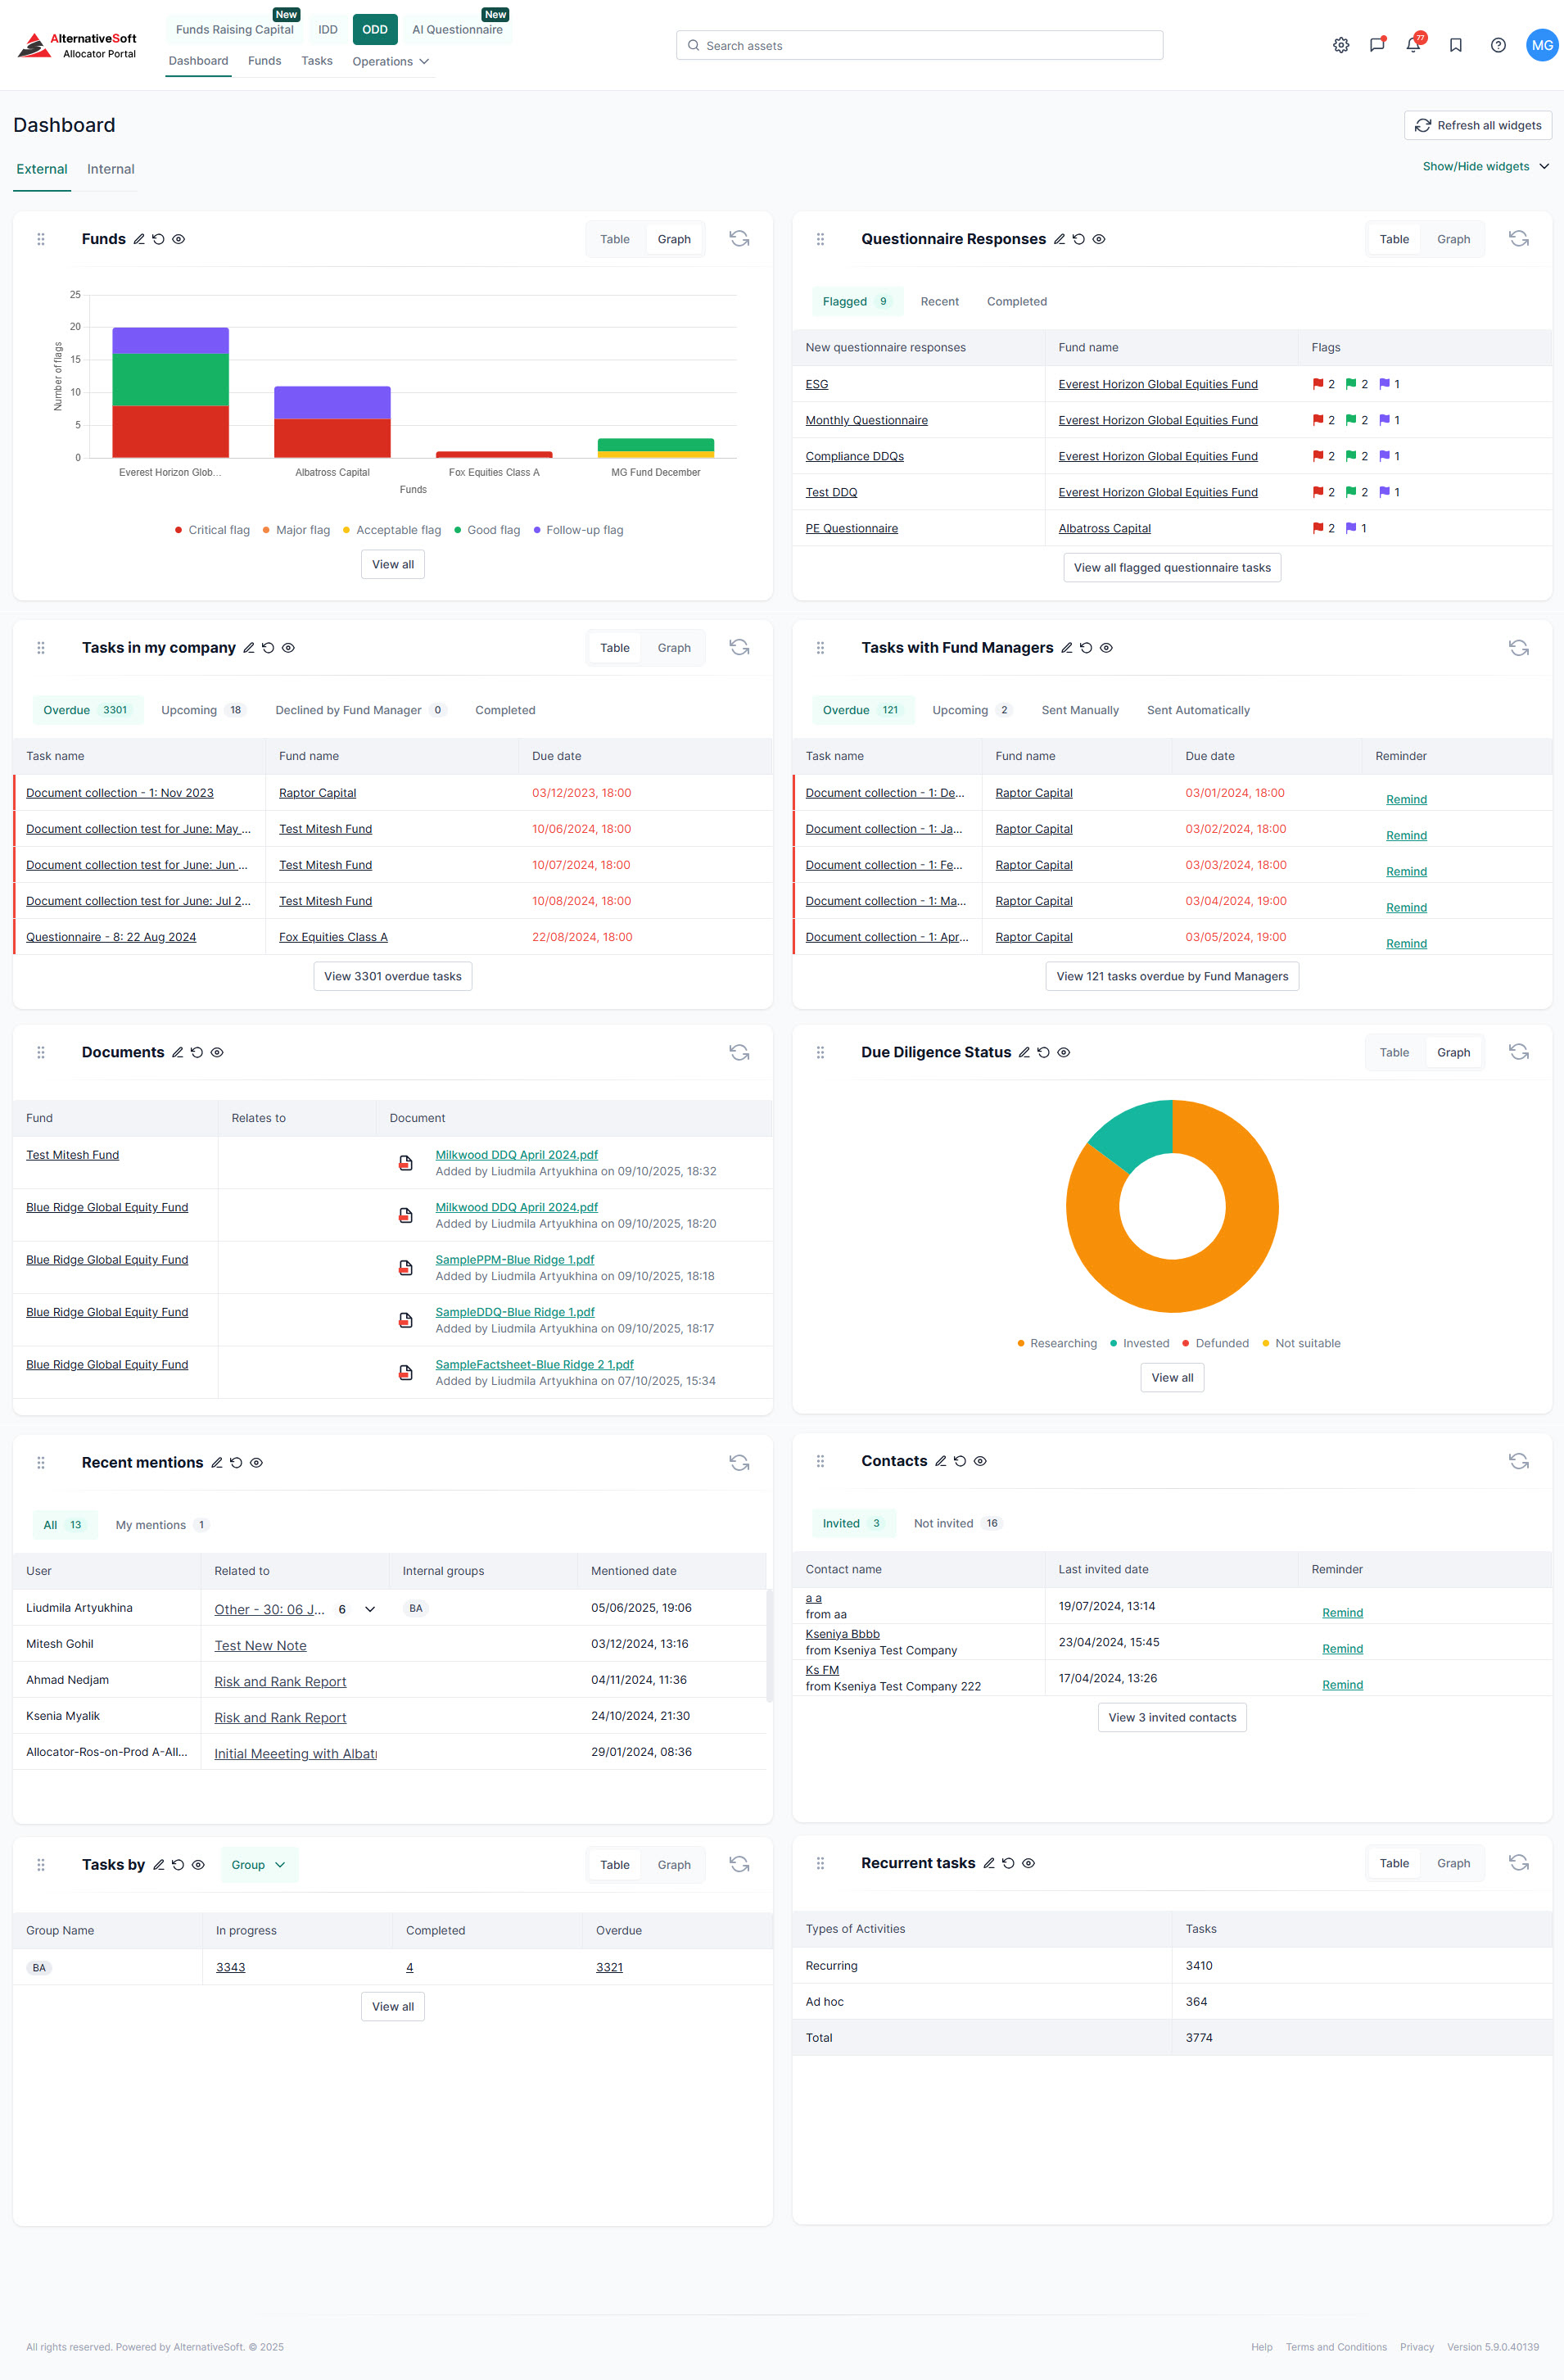
Task: Switch the Funds widget to Table view
Action: [614, 239]
